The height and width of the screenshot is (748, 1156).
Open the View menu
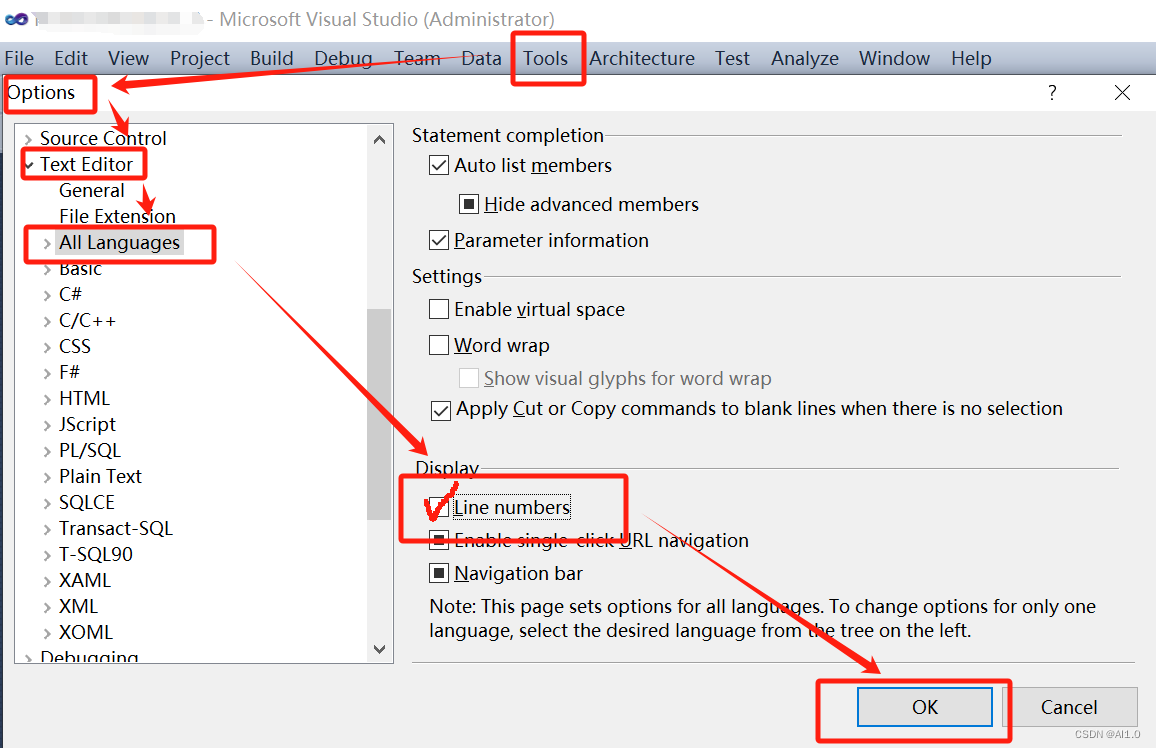click(128, 58)
